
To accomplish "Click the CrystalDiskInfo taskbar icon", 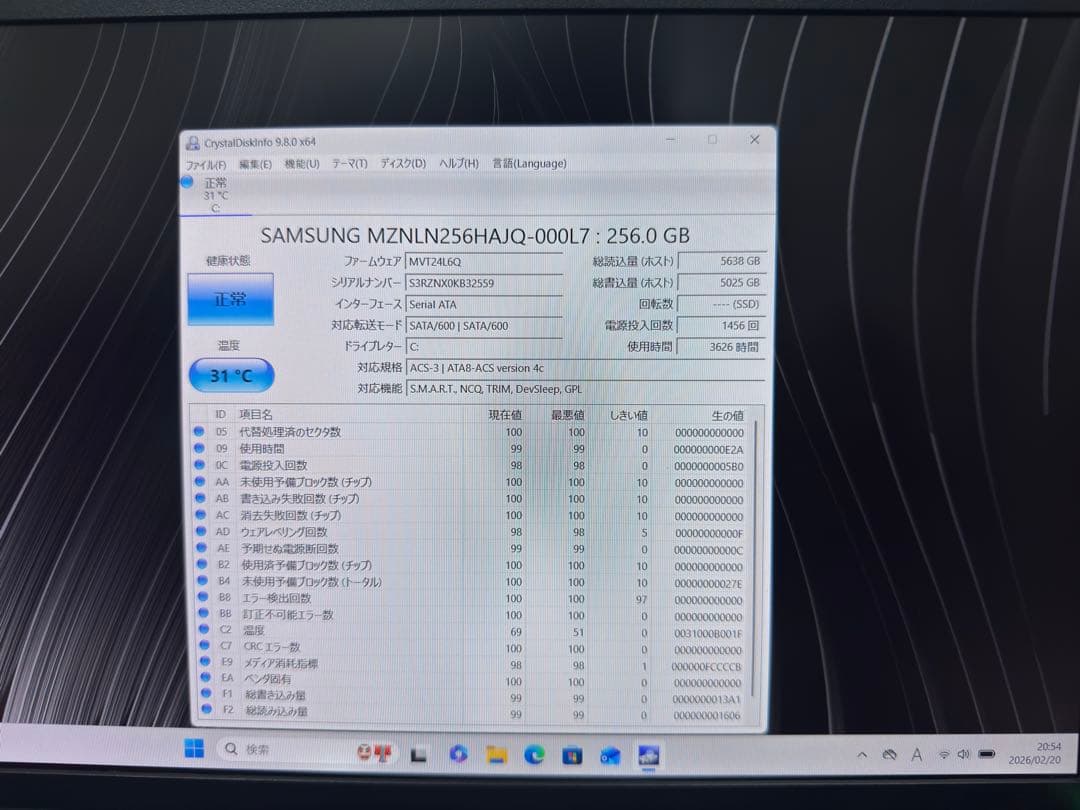I will [648, 757].
